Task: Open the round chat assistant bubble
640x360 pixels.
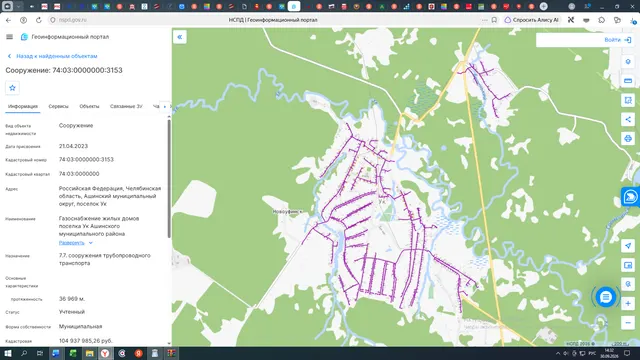Action: pos(606,297)
